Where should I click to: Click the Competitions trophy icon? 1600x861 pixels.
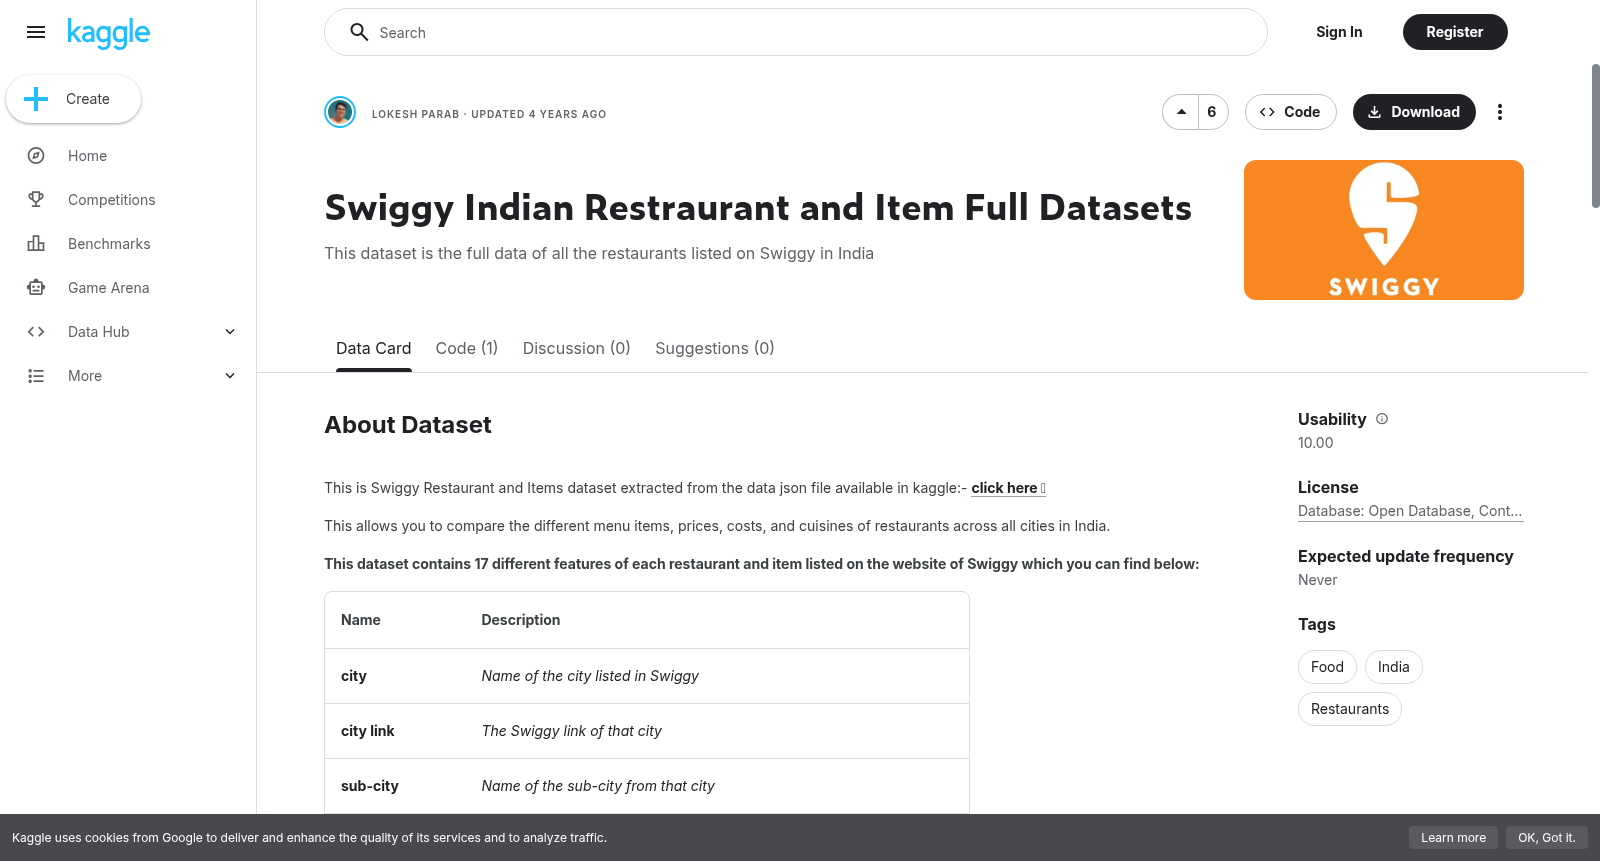click(36, 200)
